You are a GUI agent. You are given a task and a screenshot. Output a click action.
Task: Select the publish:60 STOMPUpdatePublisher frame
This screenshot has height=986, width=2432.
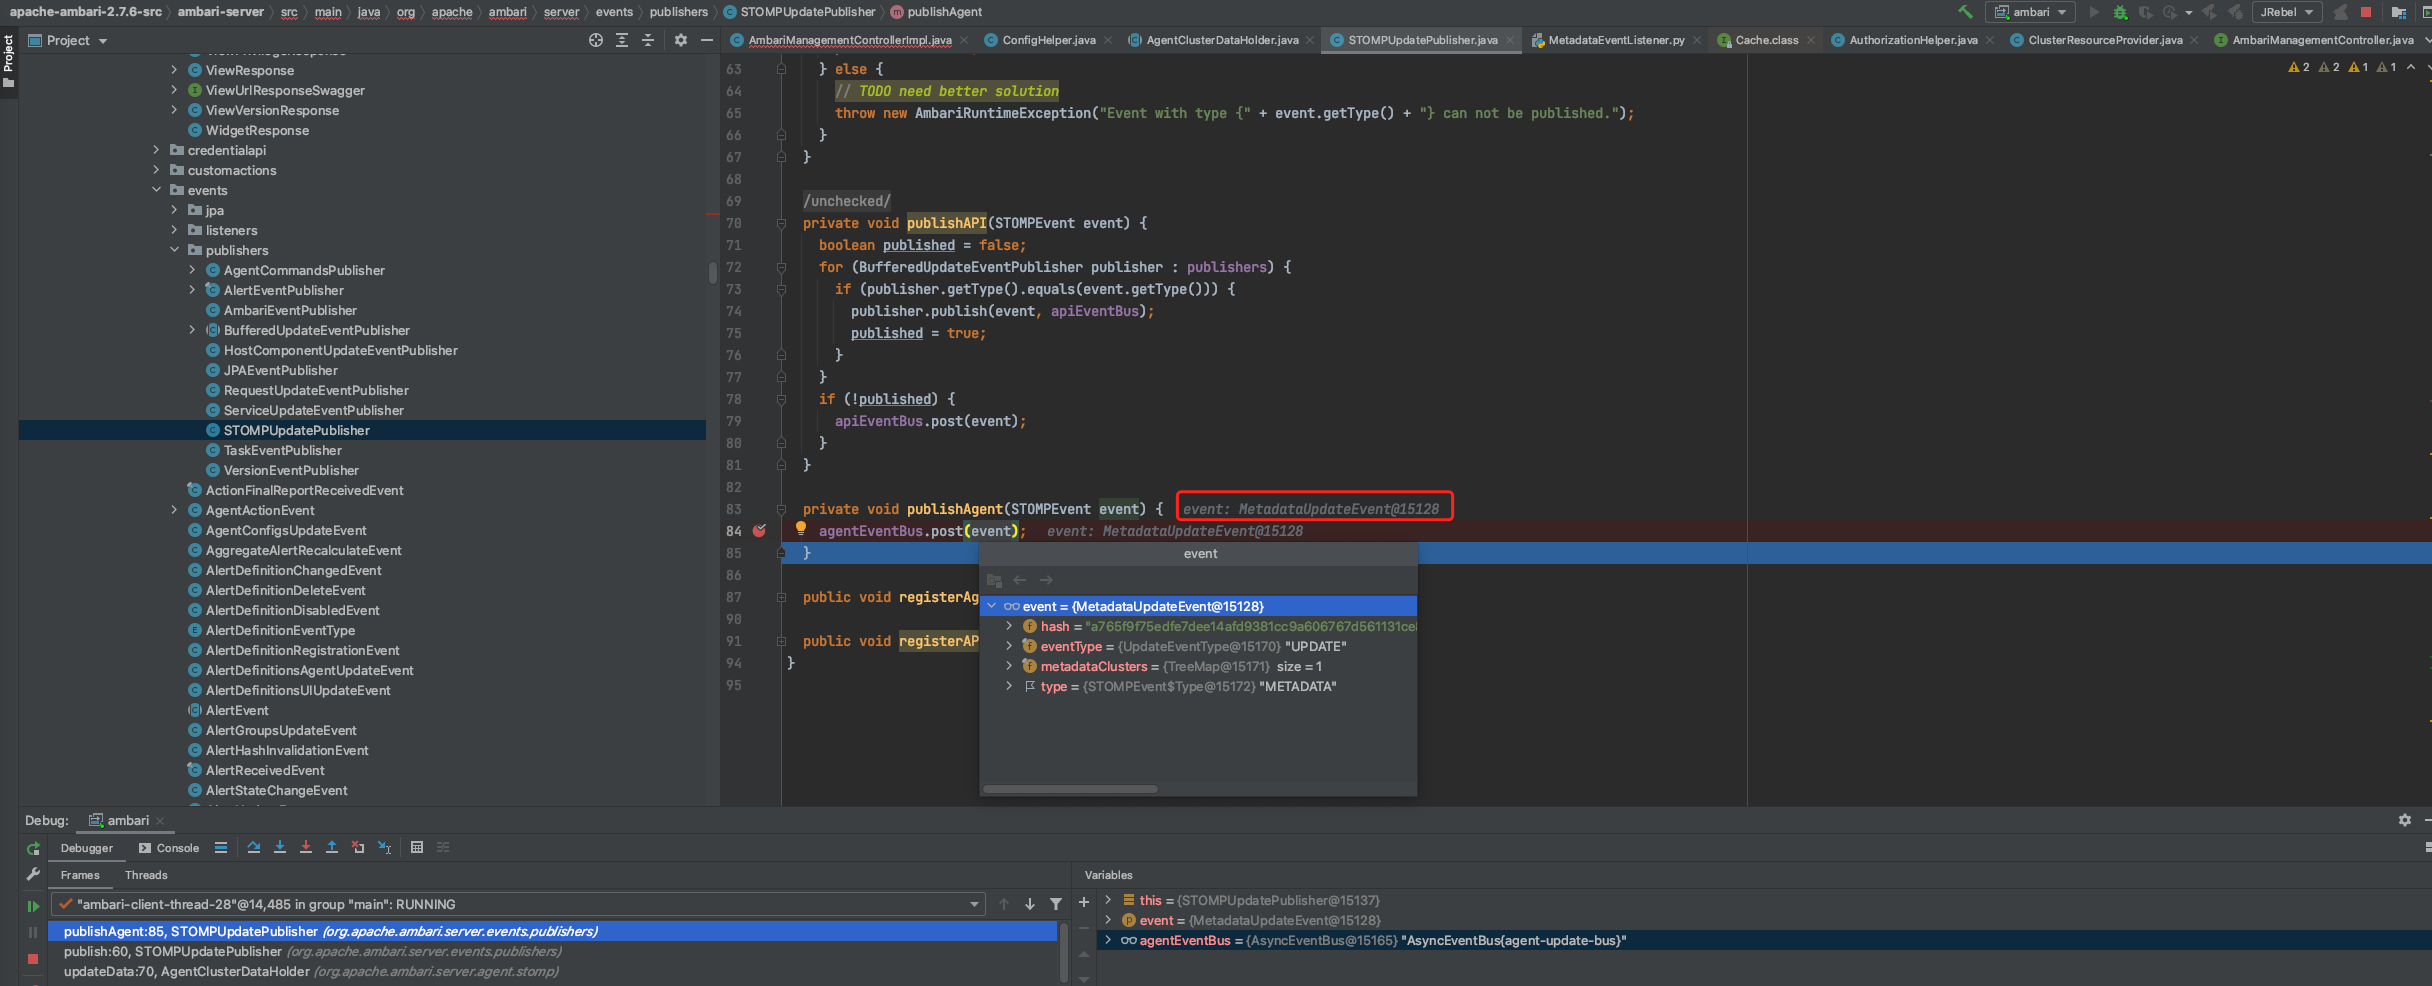[x=553, y=951]
